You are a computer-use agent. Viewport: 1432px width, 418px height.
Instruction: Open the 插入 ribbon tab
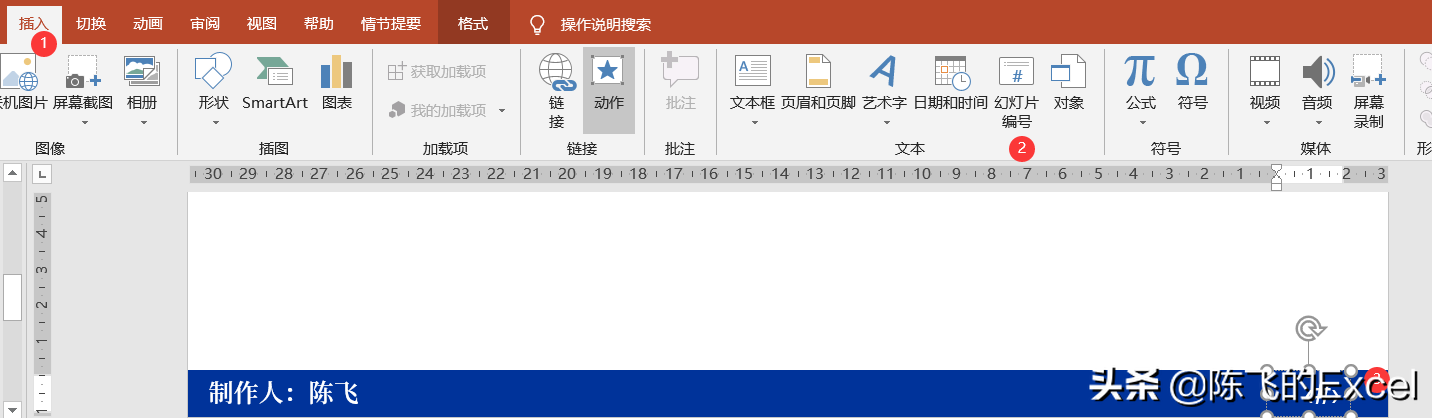click(x=33, y=24)
